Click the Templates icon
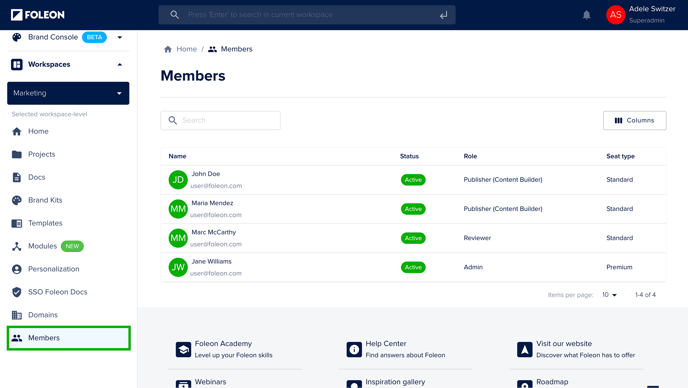Screen dimensions: 688x388 (17, 223)
